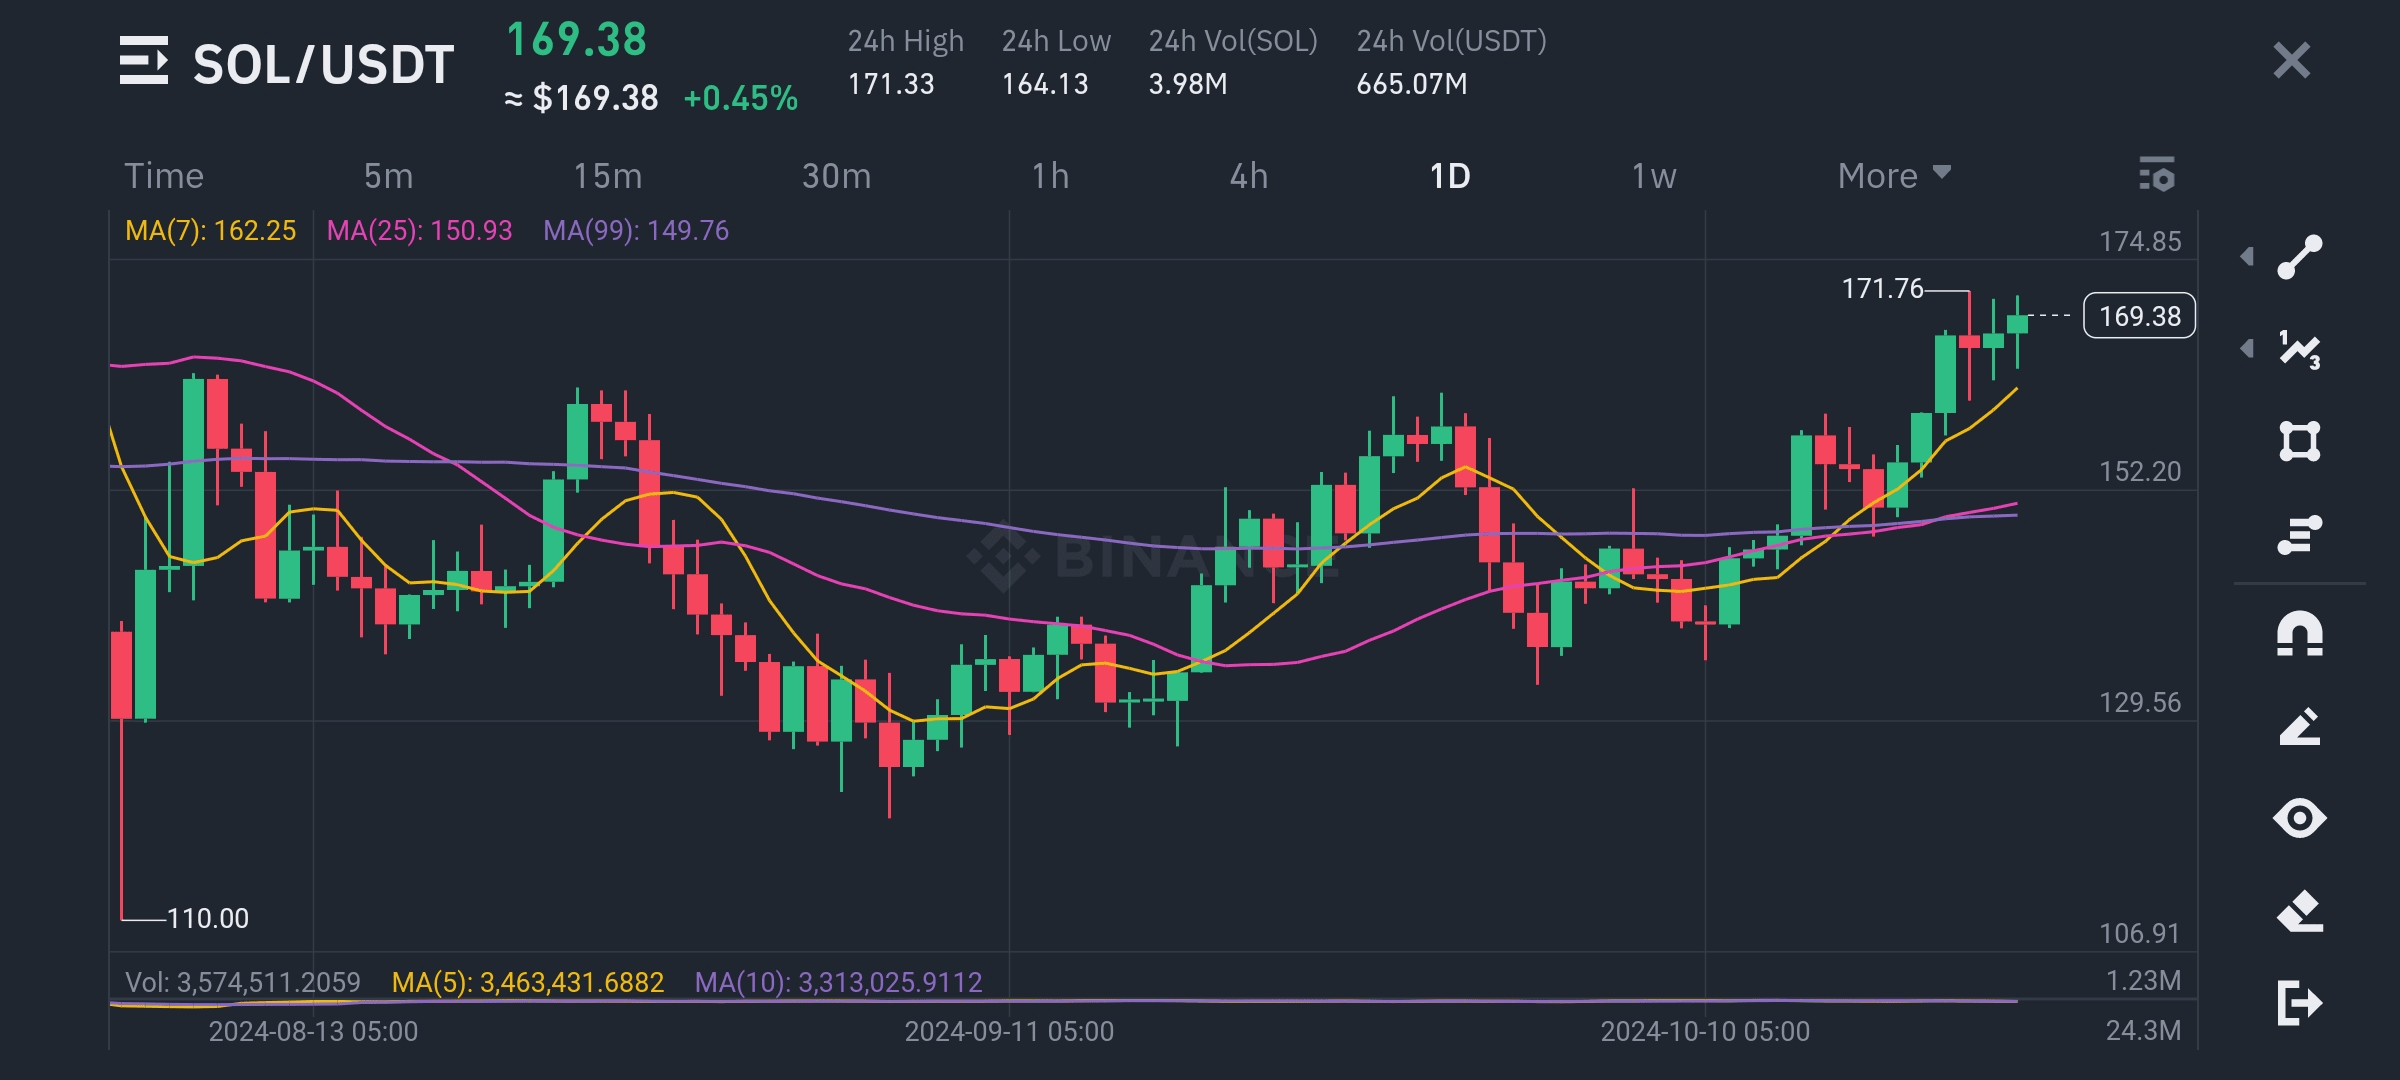Select the wave pattern drawing tool
Image resolution: width=2400 pixels, height=1080 pixels.
[2299, 349]
